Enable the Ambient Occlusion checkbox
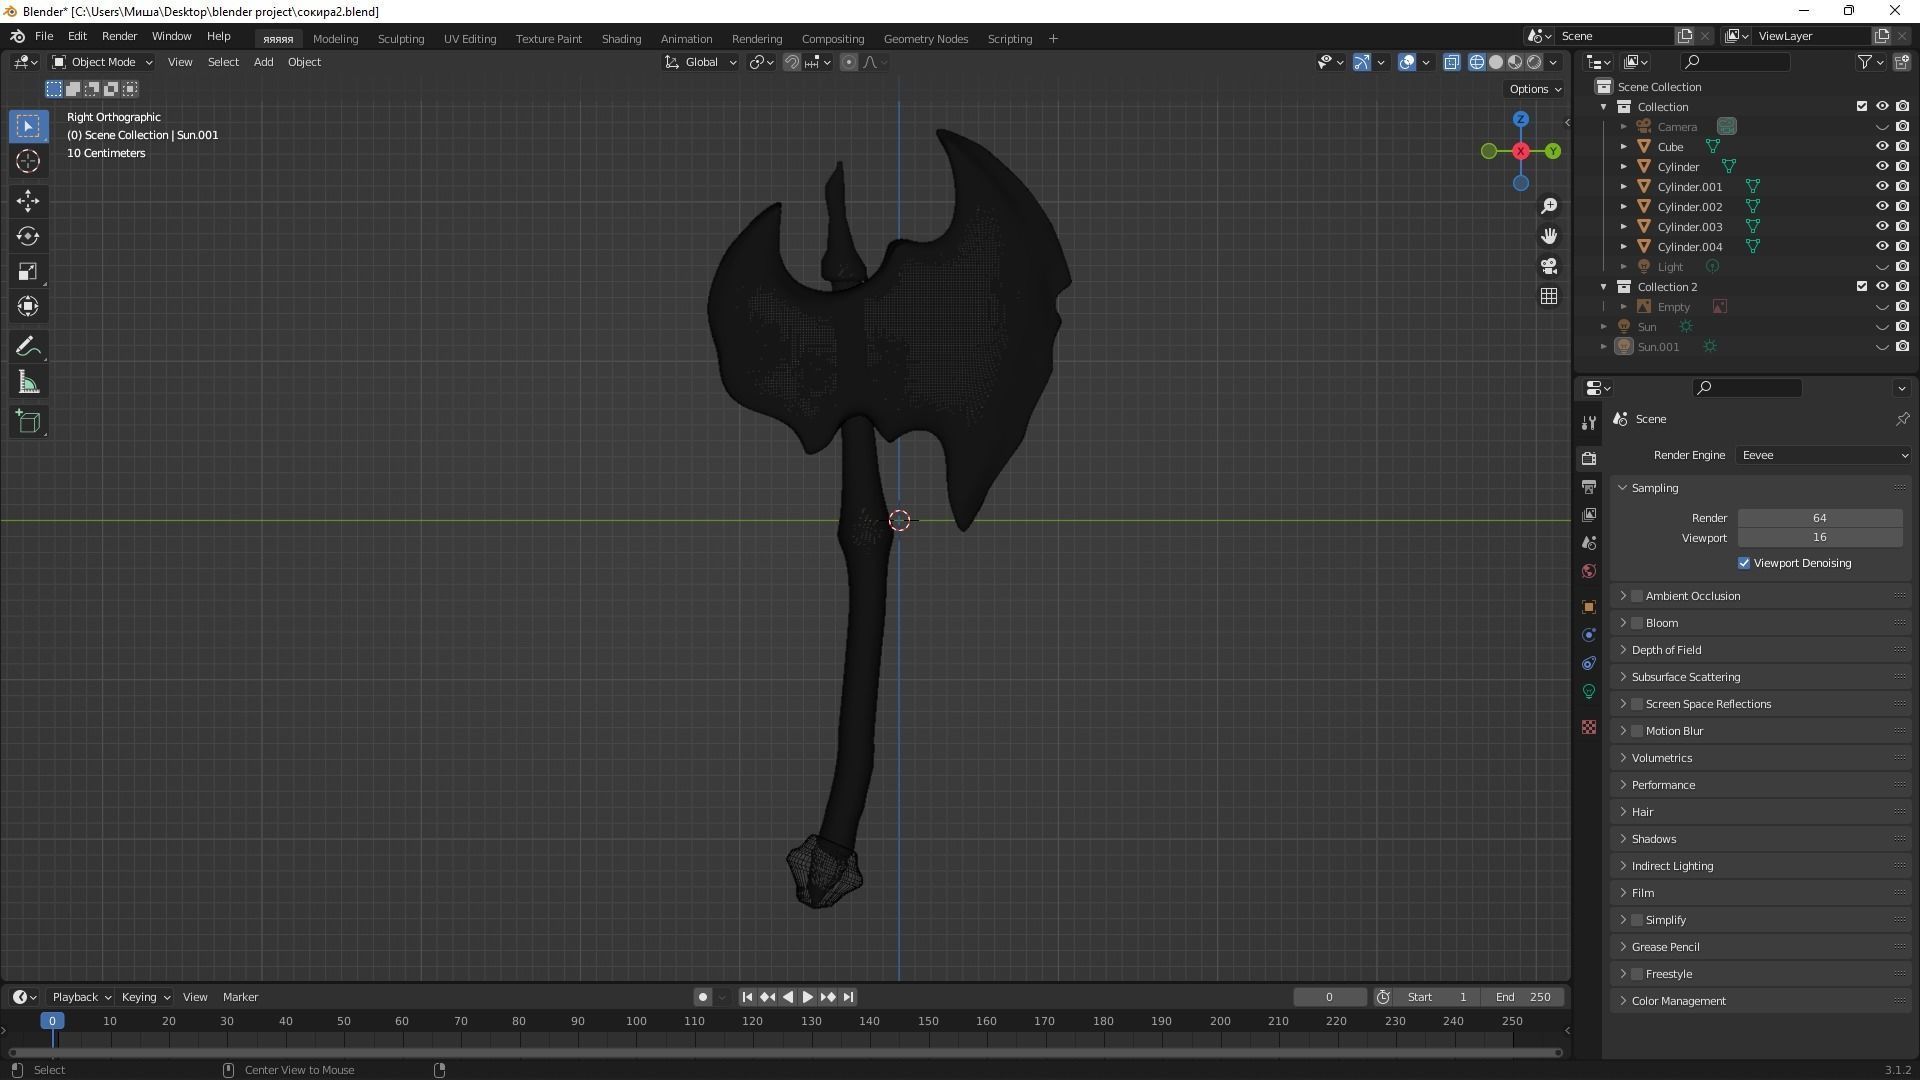Image resolution: width=1920 pixels, height=1080 pixels. click(1638, 595)
